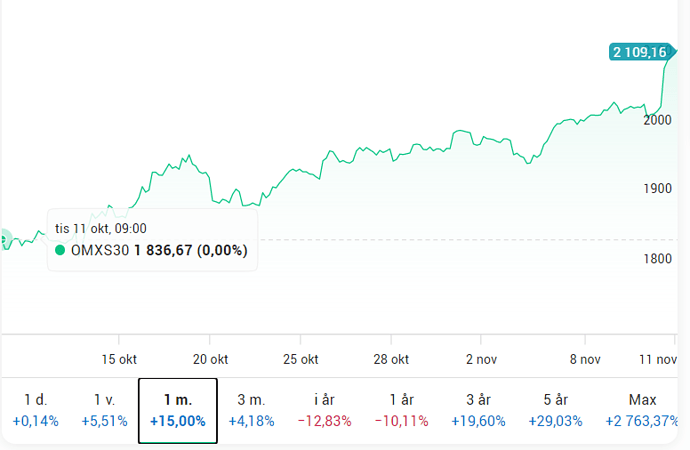690x450 pixels.
Task: Click the 2000 value axis label
Action: coord(658,120)
